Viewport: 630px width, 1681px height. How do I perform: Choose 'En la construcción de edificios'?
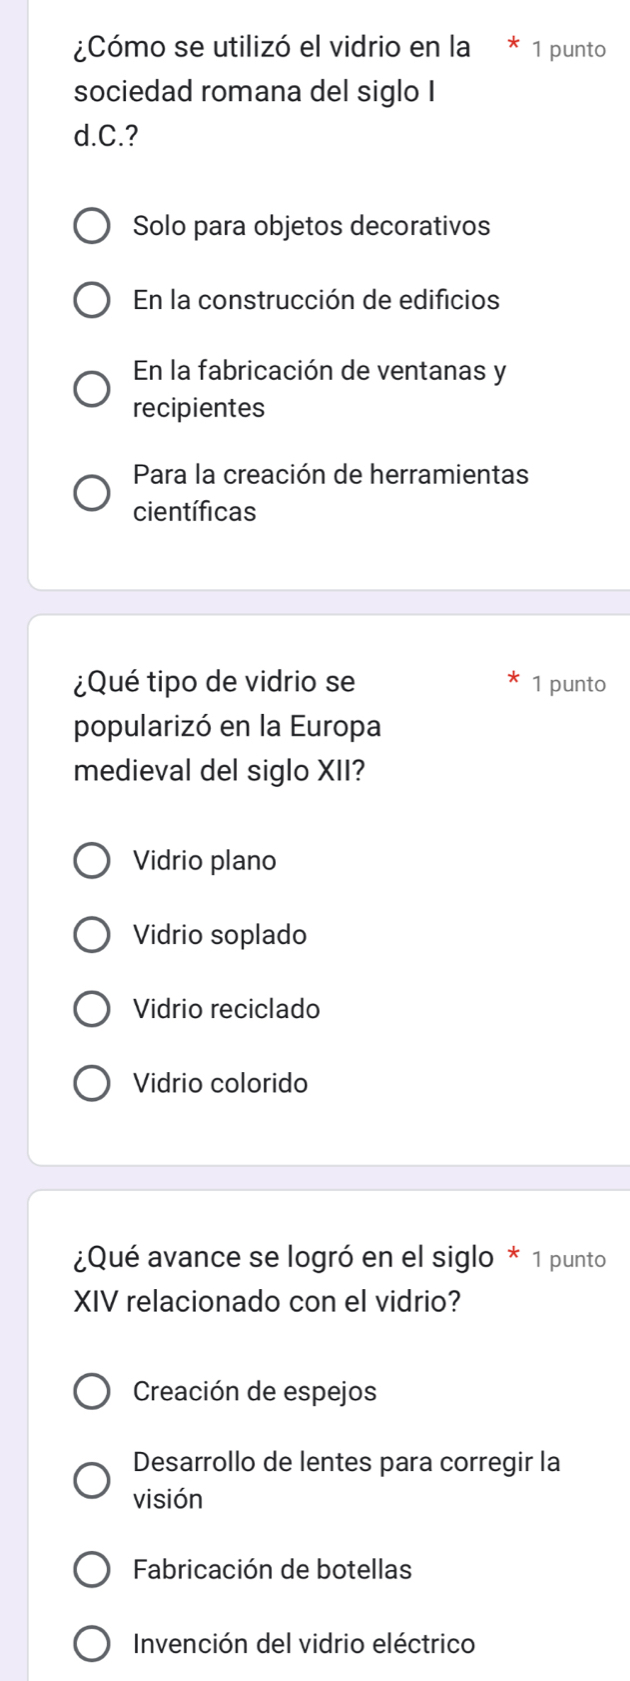click(x=93, y=300)
